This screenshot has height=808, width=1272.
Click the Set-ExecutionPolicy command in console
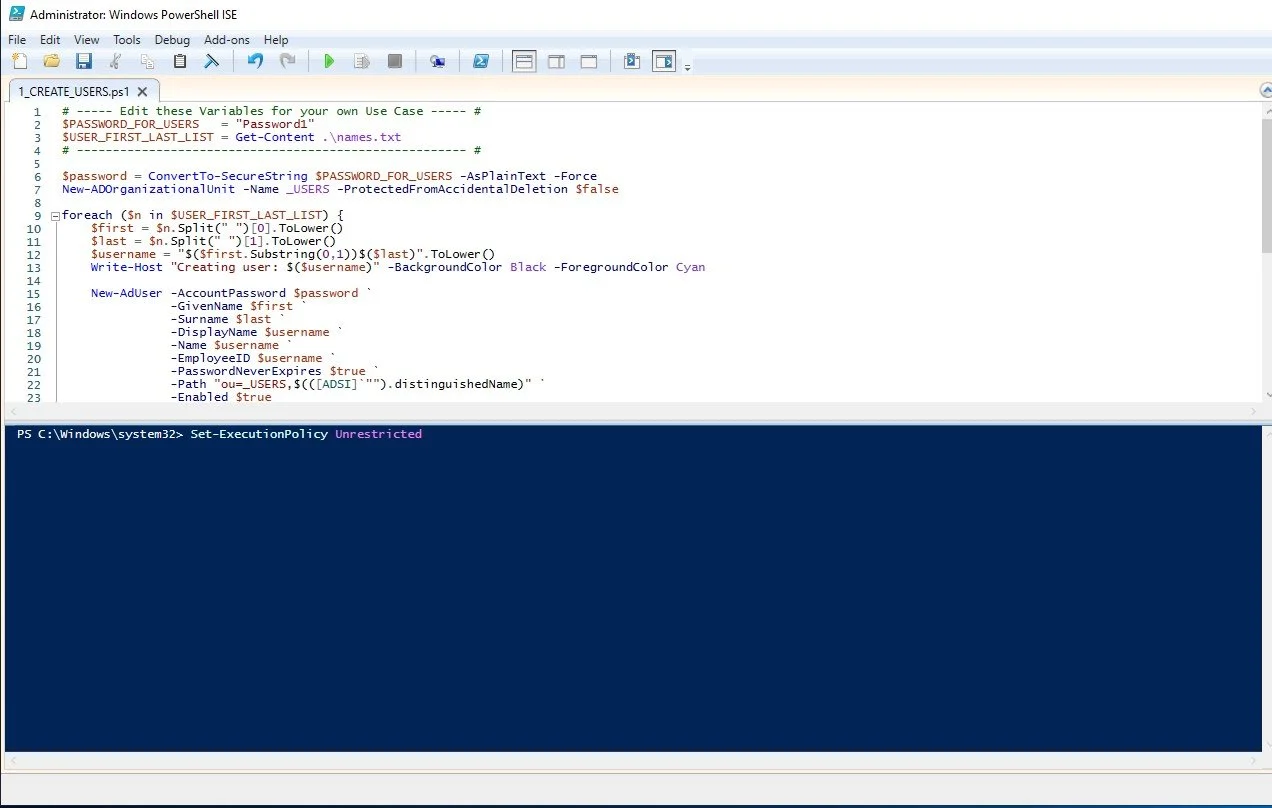[x=259, y=434]
